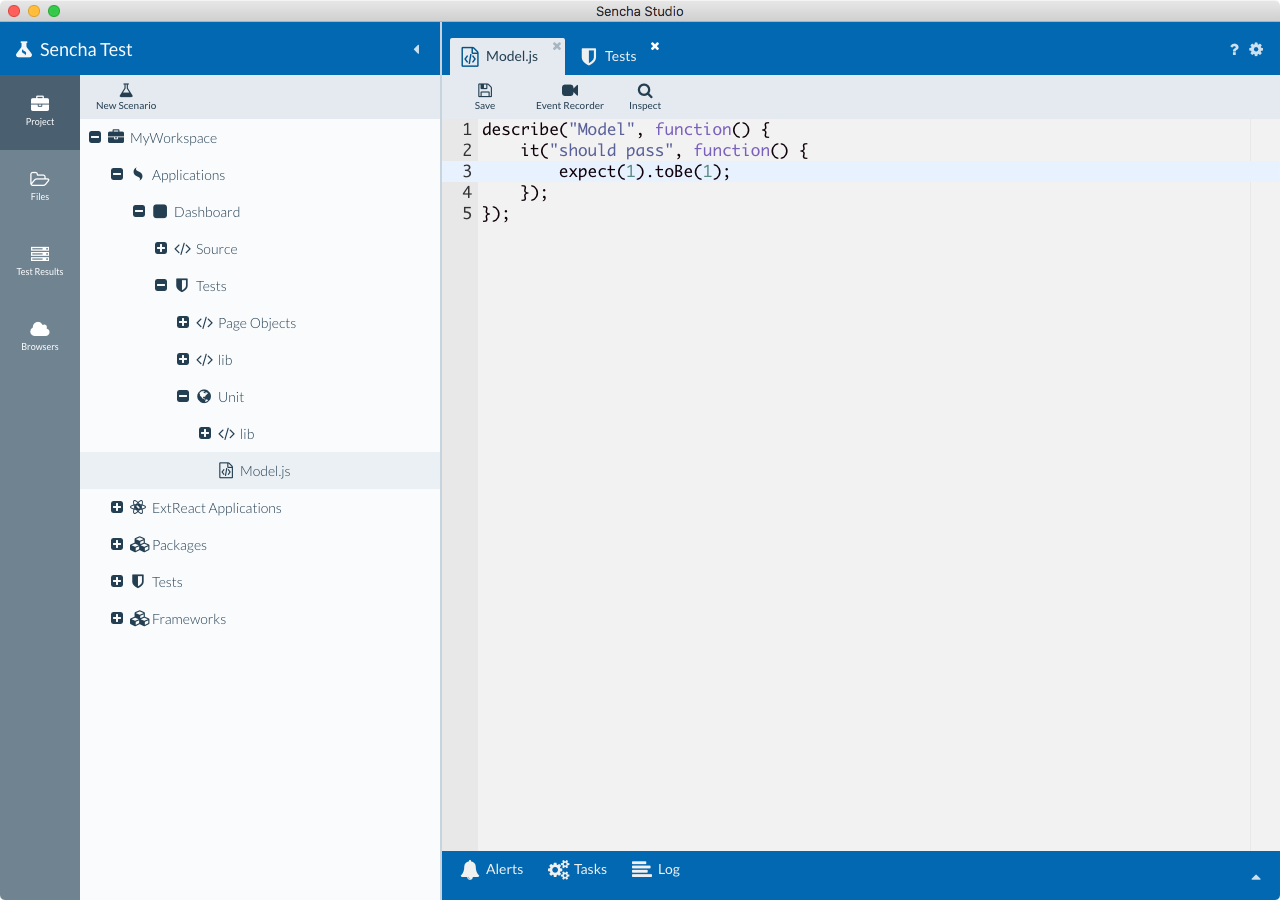Expand the Page Objects tree node
1280x900 pixels.
pos(183,323)
